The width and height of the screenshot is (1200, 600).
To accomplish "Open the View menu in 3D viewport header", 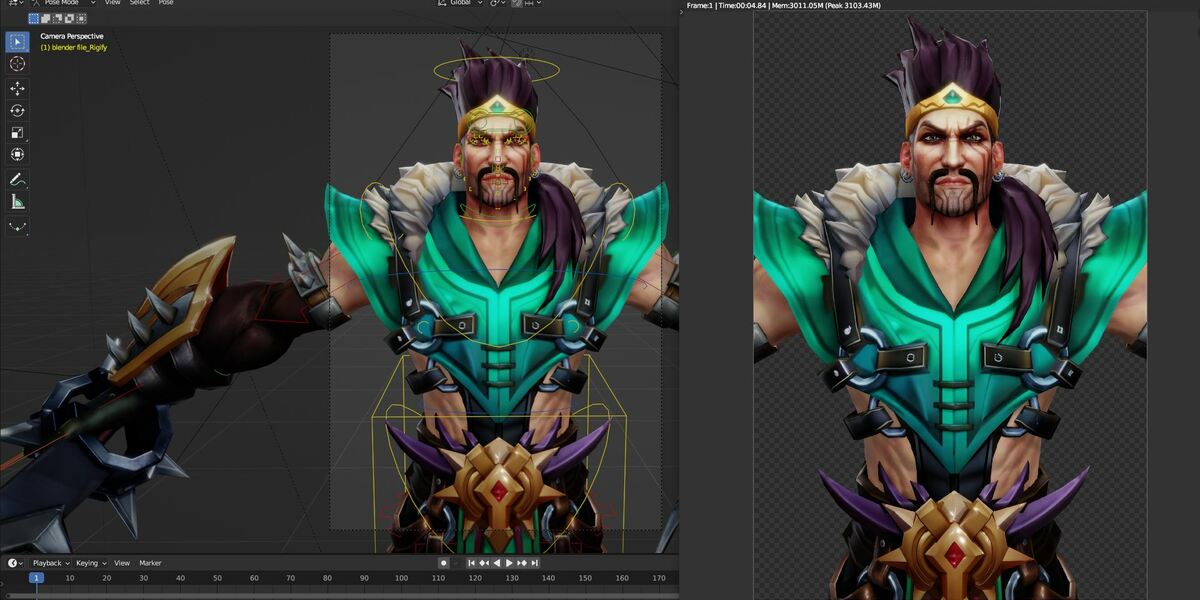I will pos(113,3).
